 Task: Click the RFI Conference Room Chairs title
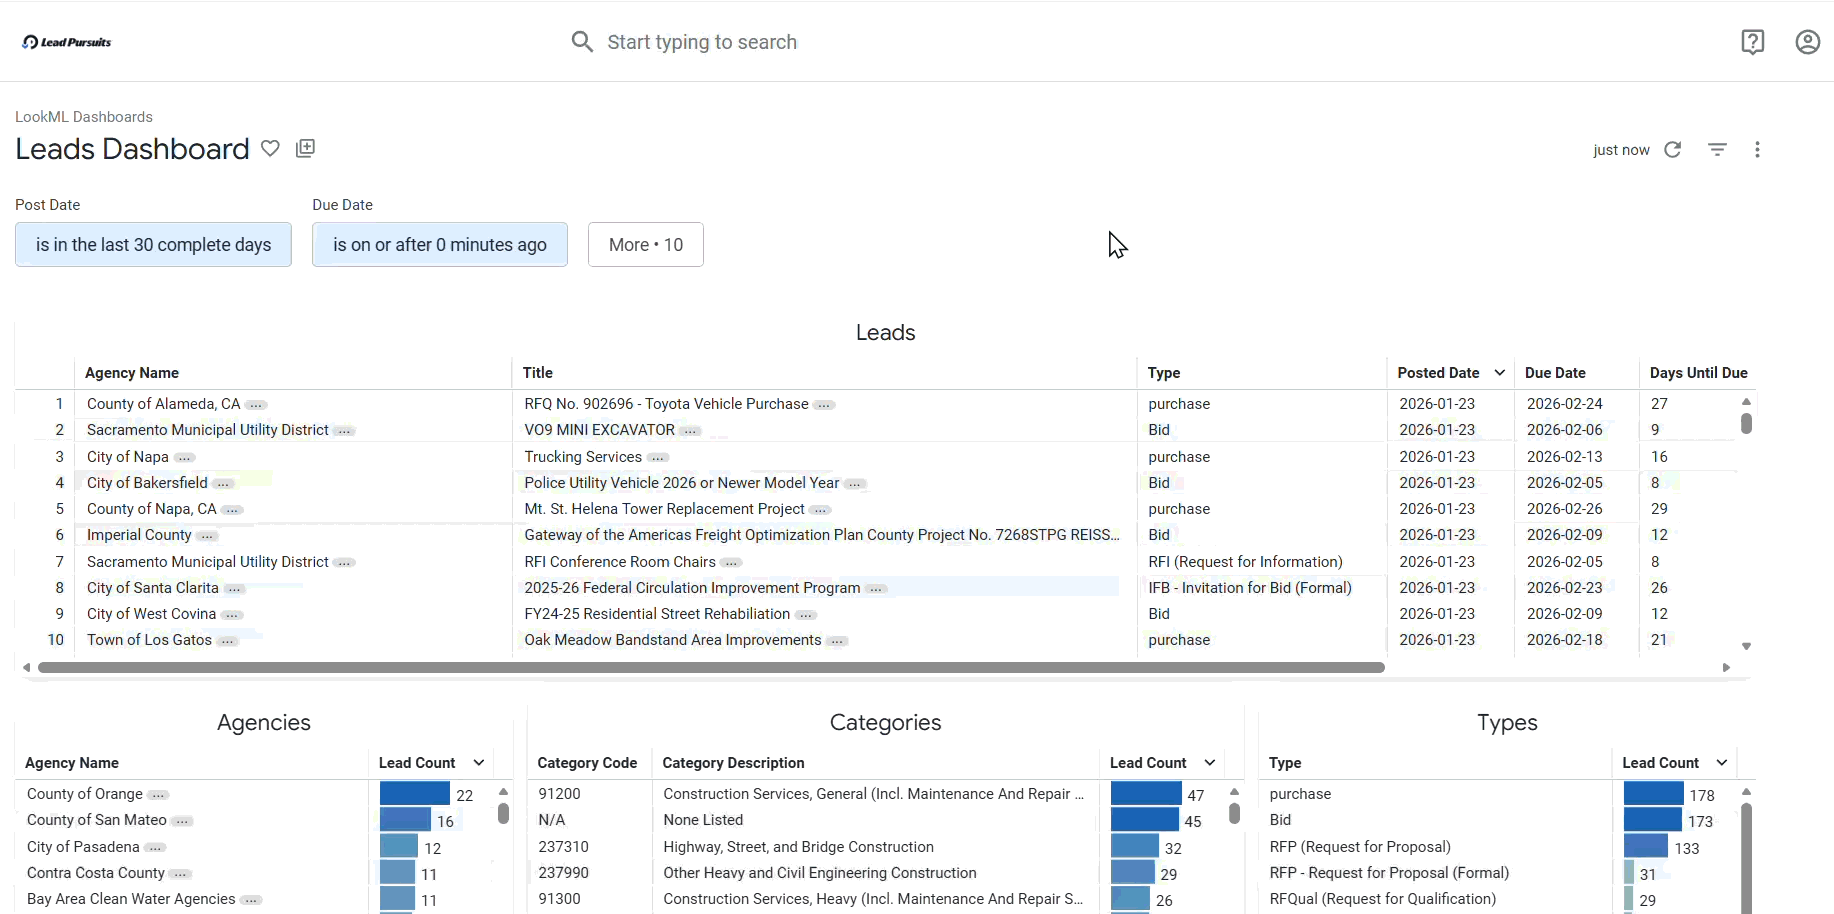[620, 562]
